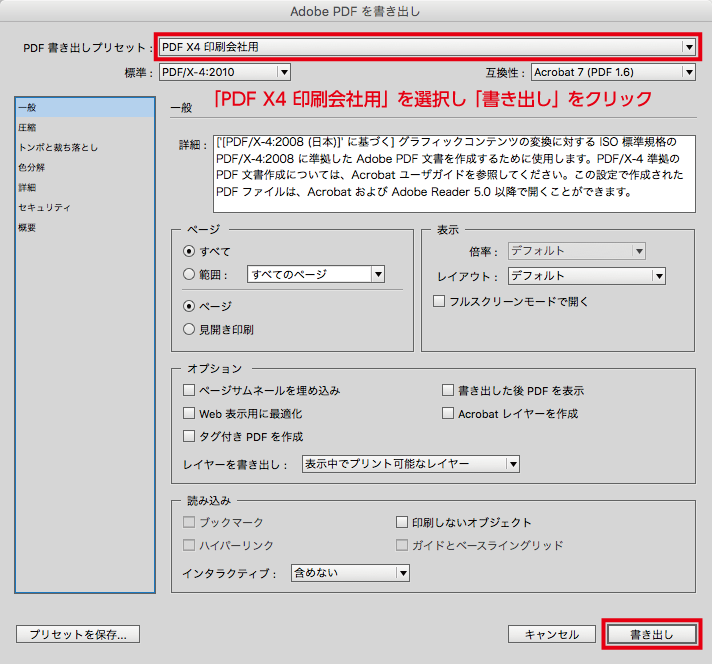Toggle ブックマーク checkbox
Screen dimensions: 712x664
click(188, 522)
